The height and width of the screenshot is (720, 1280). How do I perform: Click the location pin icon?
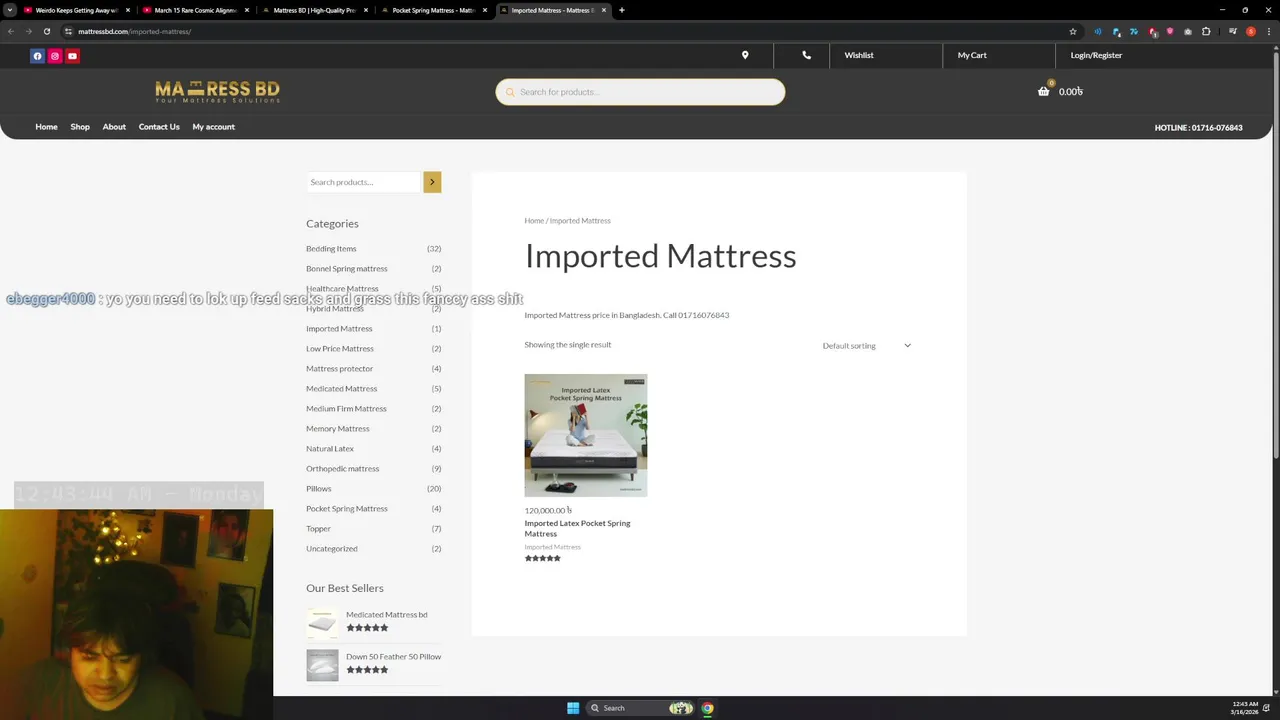pyautogui.click(x=745, y=55)
